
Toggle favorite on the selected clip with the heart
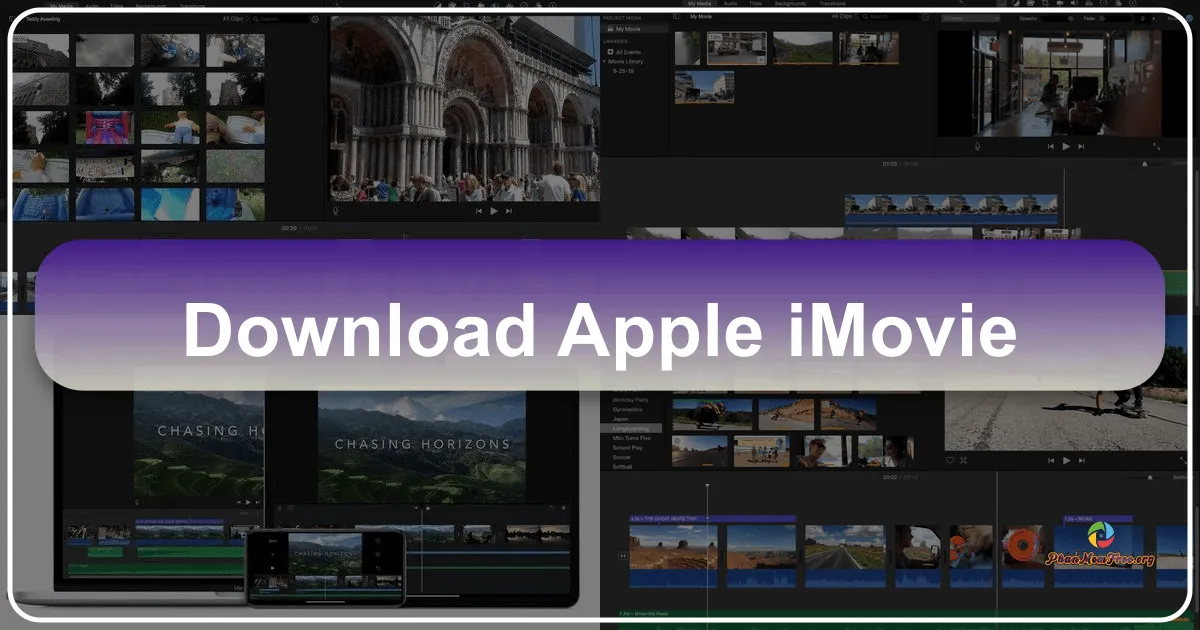(950, 460)
